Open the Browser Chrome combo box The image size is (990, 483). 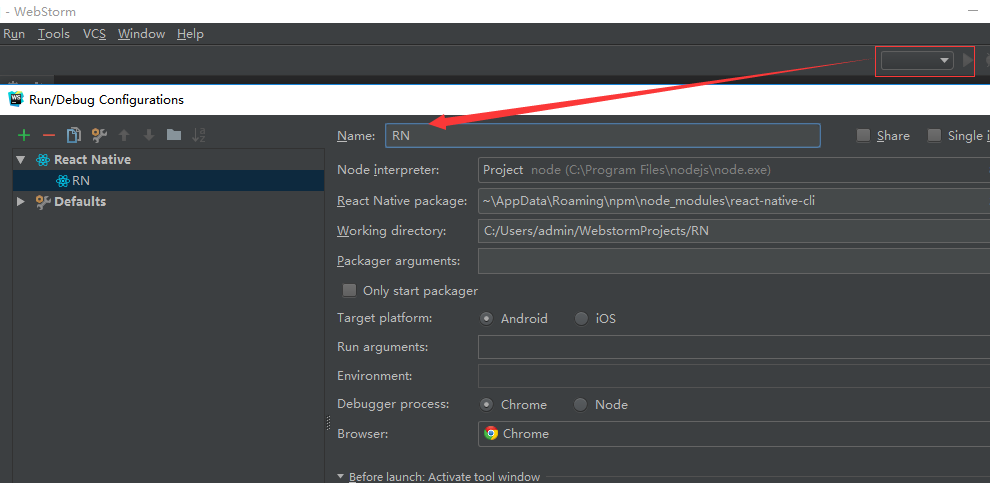click(x=734, y=434)
